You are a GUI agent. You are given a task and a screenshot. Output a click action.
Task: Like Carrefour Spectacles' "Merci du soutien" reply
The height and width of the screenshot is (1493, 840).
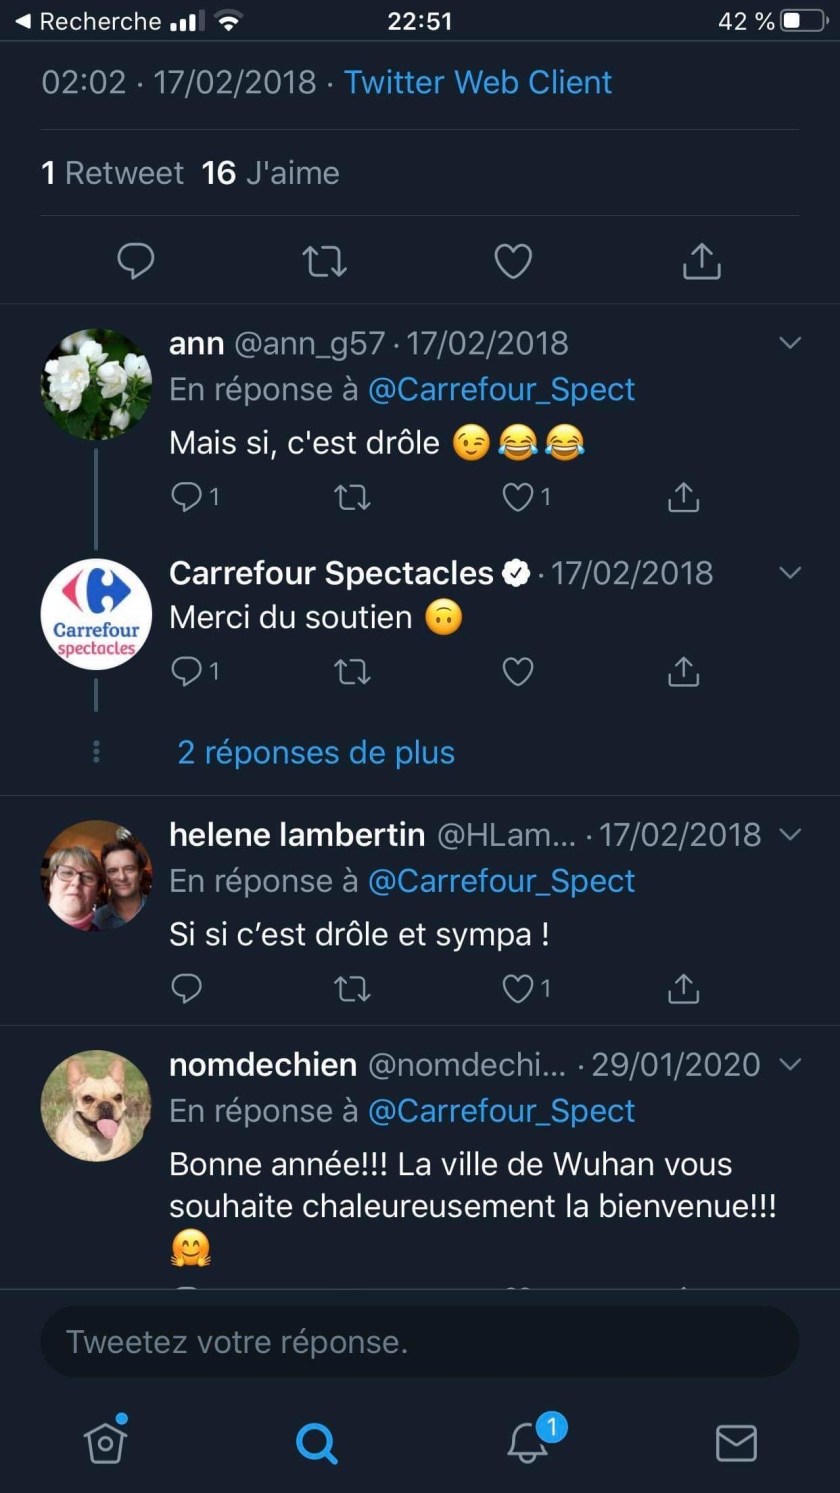pyautogui.click(x=517, y=671)
